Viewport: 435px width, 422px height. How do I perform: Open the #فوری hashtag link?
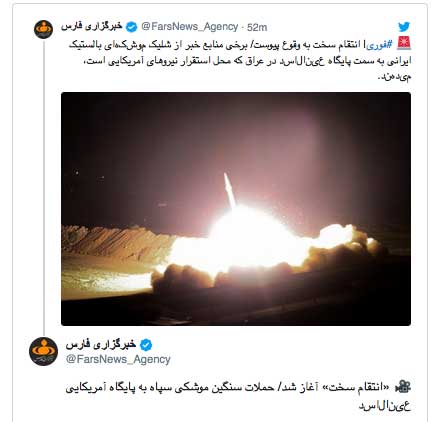click(380, 44)
